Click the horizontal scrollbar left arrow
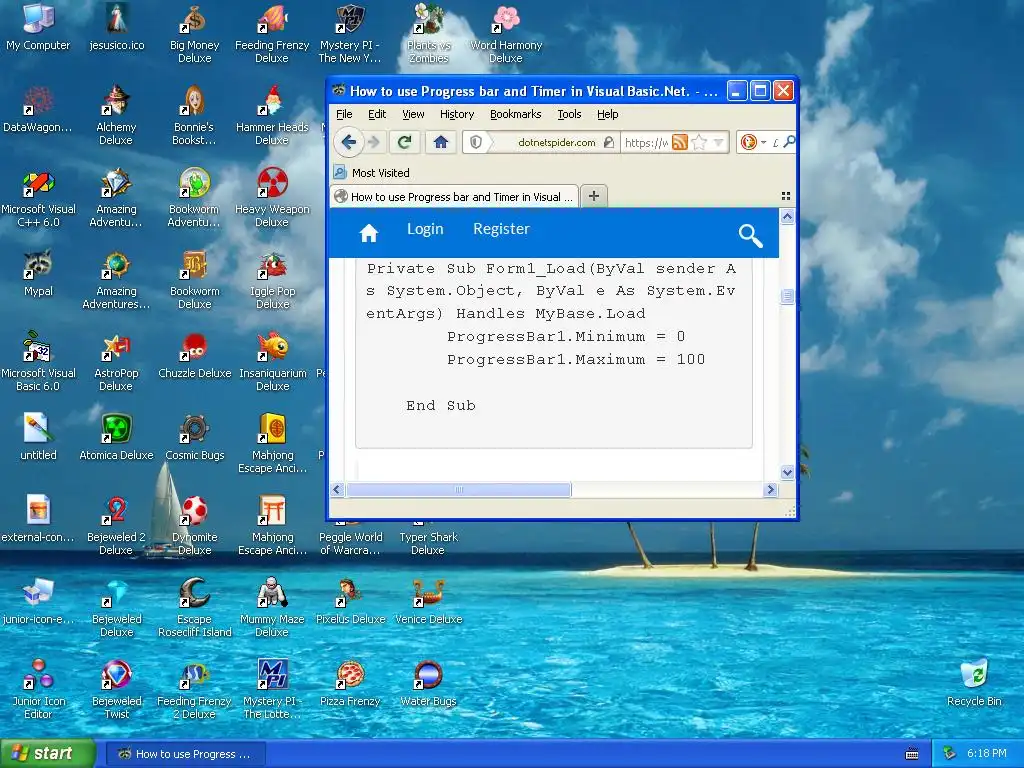The image size is (1024, 768). [337, 490]
